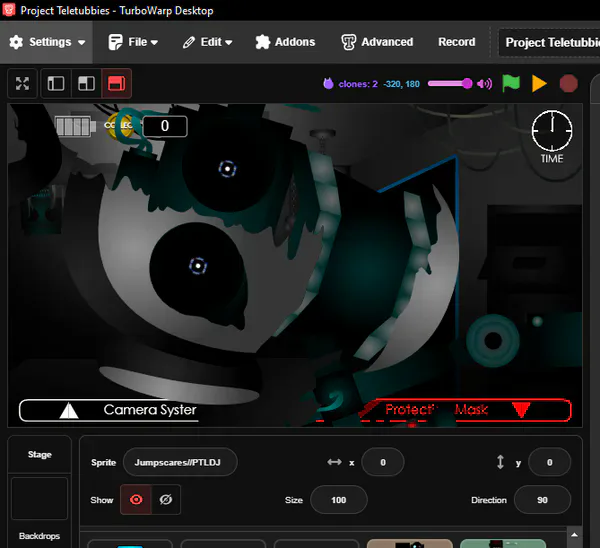
Task: Edit the sprite x position field
Action: coord(383,462)
